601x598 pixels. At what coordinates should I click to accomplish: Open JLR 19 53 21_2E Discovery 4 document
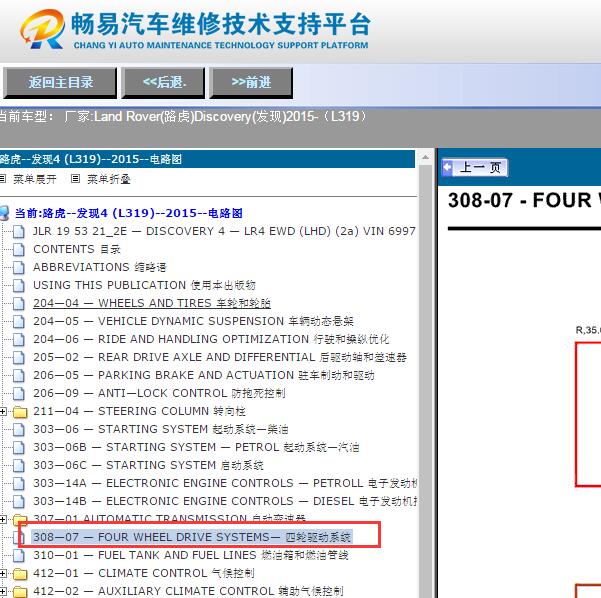(224, 231)
